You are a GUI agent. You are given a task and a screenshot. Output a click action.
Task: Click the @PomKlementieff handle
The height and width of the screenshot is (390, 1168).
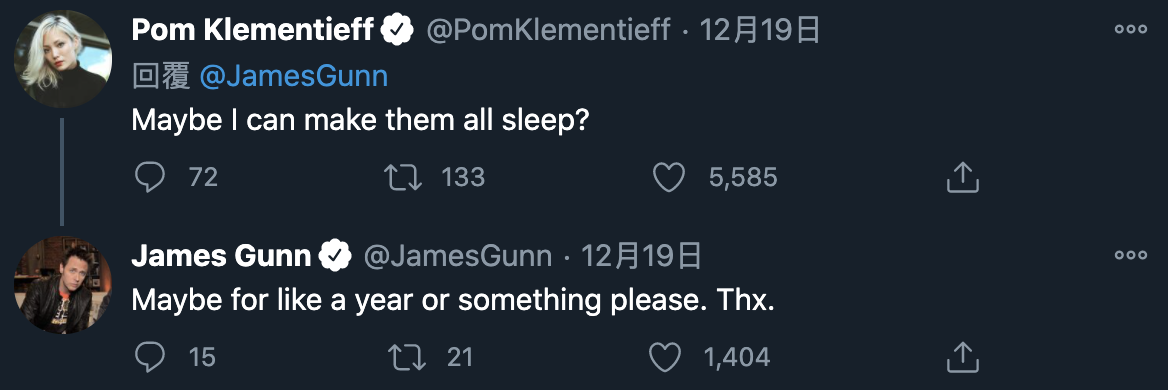click(x=548, y=31)
